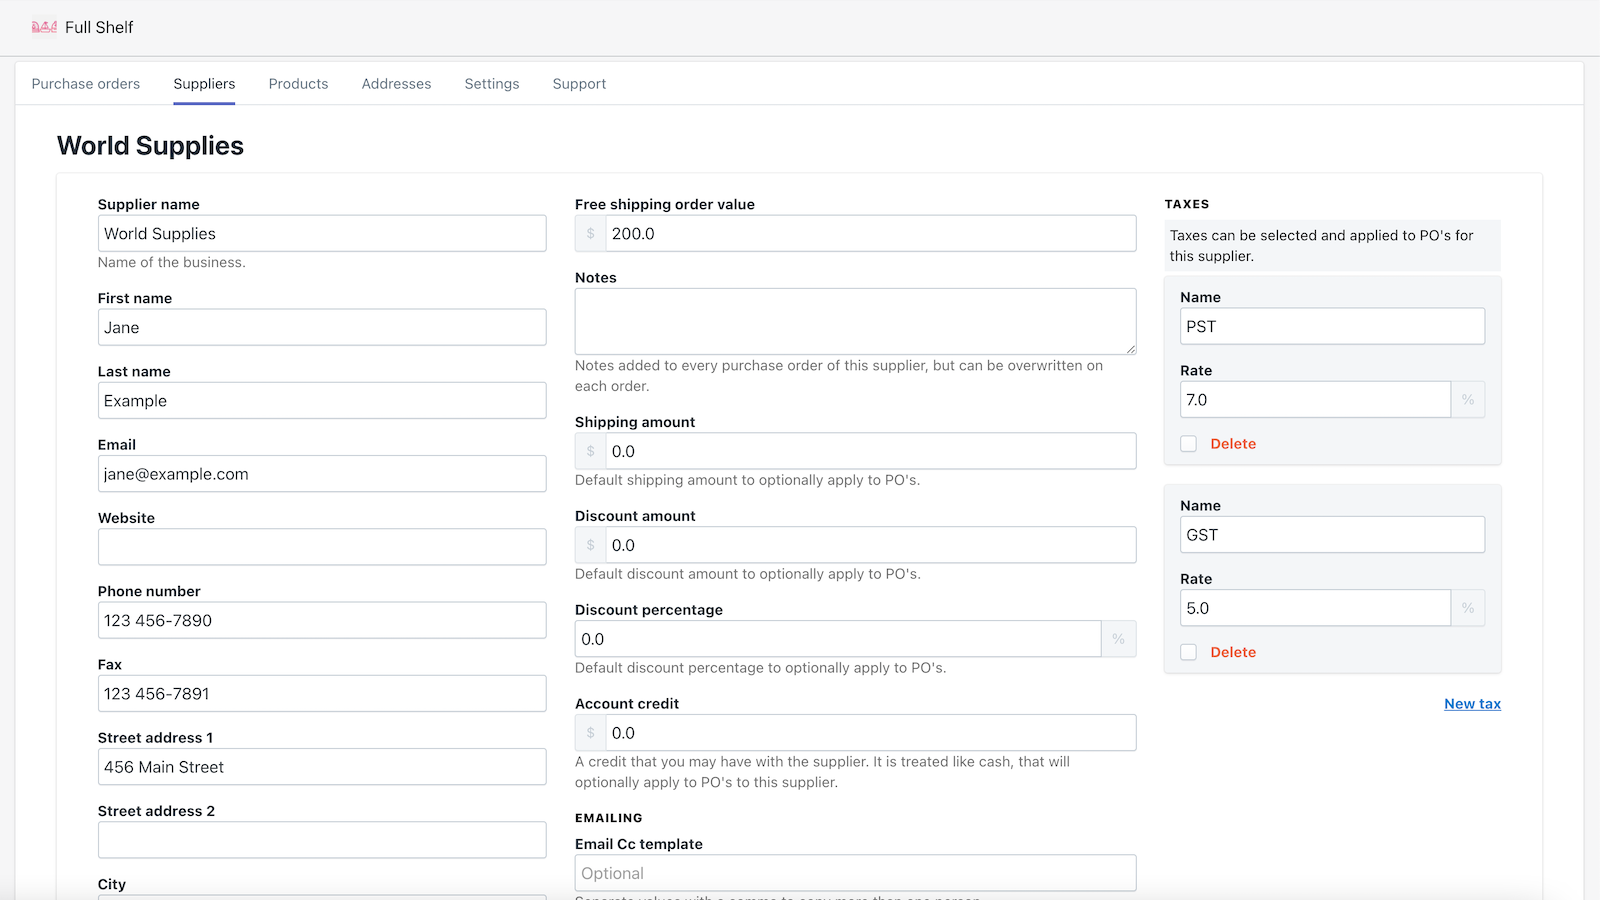Click the New tax link
This screenshot has width=1600, height=900.
click(x=1472, y=704)
